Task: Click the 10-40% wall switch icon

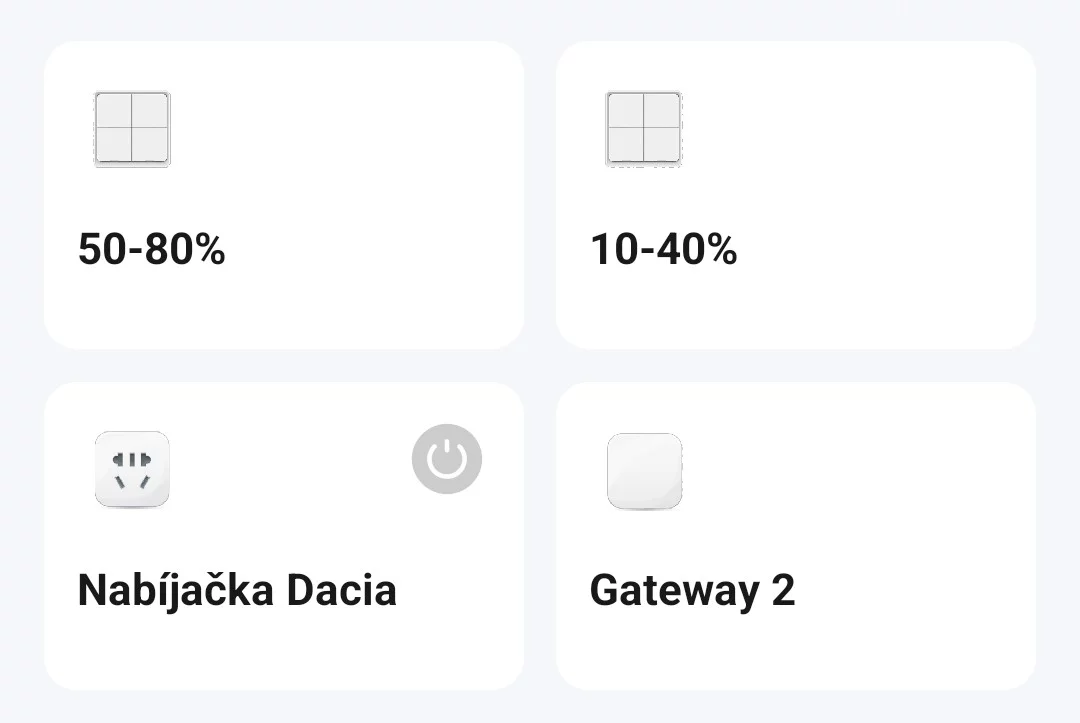Action: (644, 129)
